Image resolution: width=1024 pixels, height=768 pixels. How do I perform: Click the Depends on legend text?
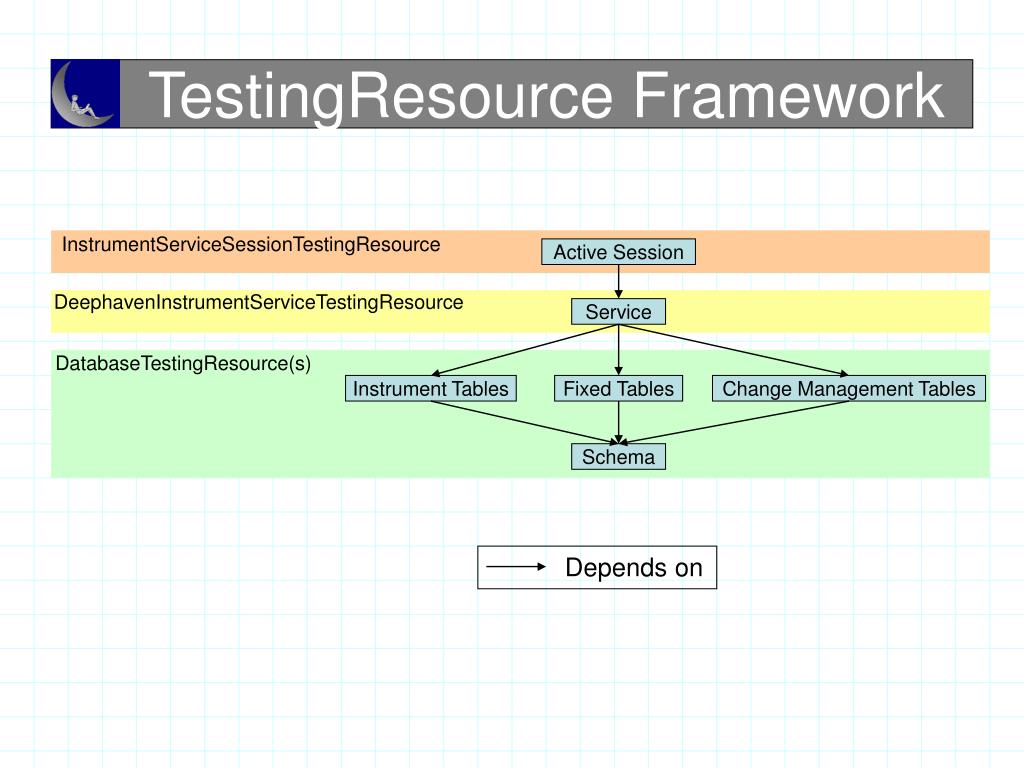pyautogui.click(x=633, y=568)
